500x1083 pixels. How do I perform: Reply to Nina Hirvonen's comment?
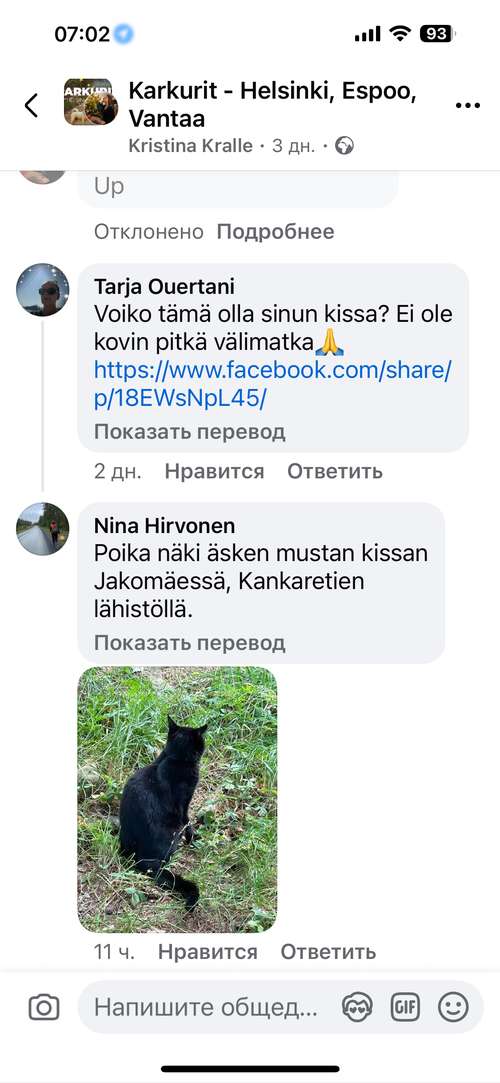pyautogui.click(x=328, y=952)
